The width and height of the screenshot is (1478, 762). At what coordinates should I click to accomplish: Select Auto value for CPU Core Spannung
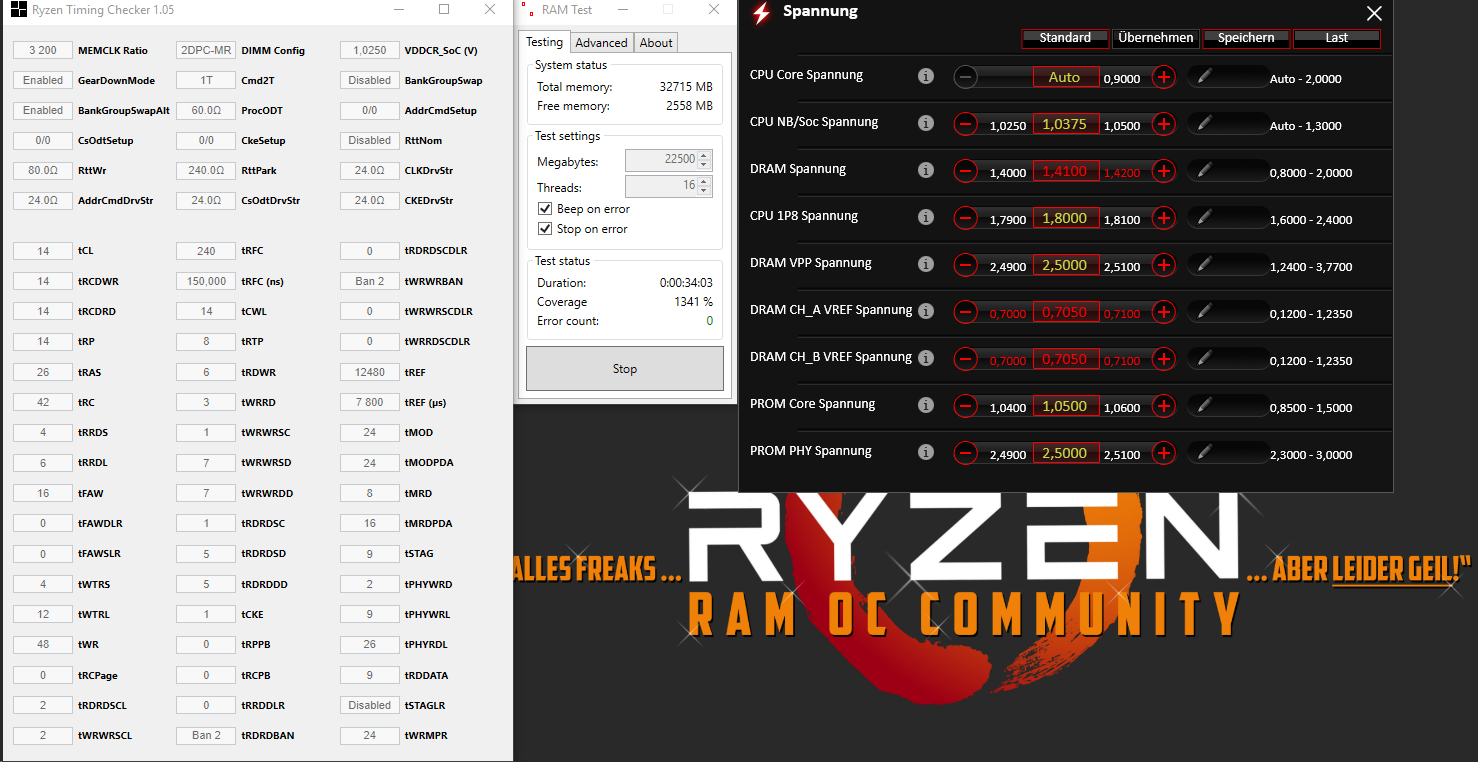1065,77
